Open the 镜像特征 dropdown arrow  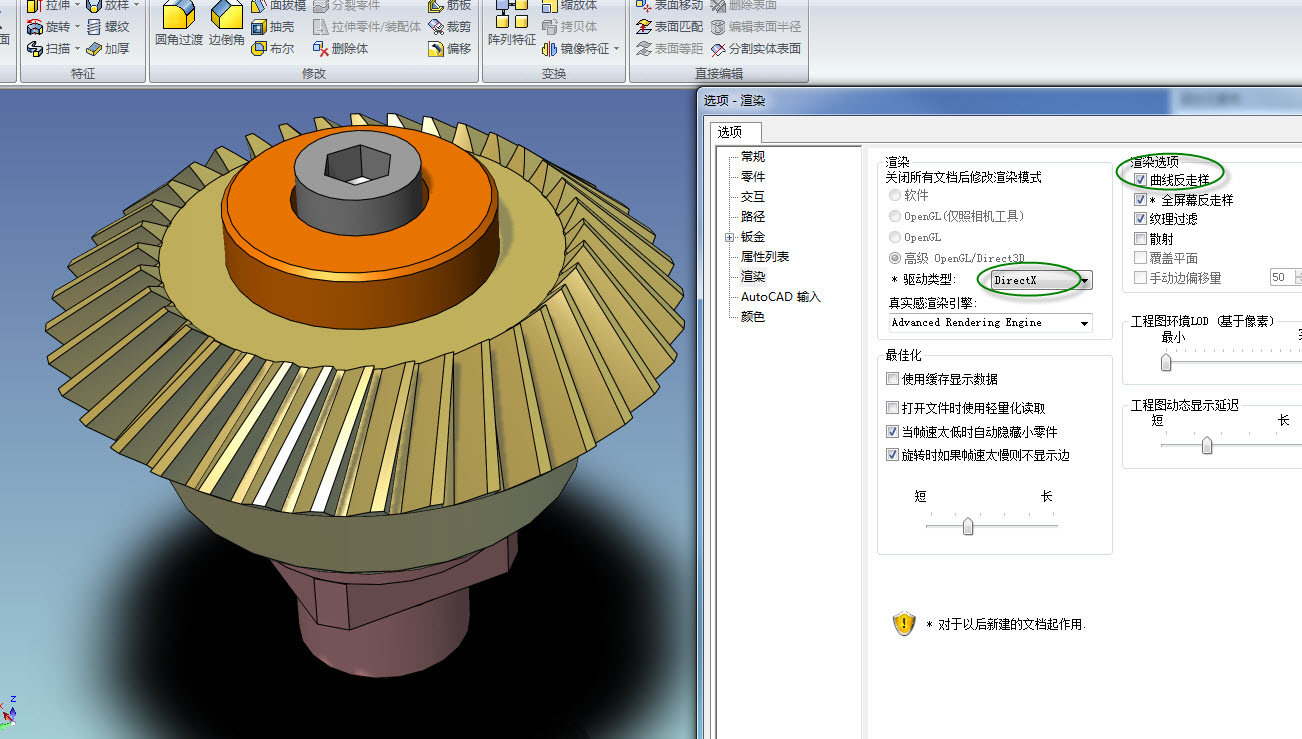[617, 49]
